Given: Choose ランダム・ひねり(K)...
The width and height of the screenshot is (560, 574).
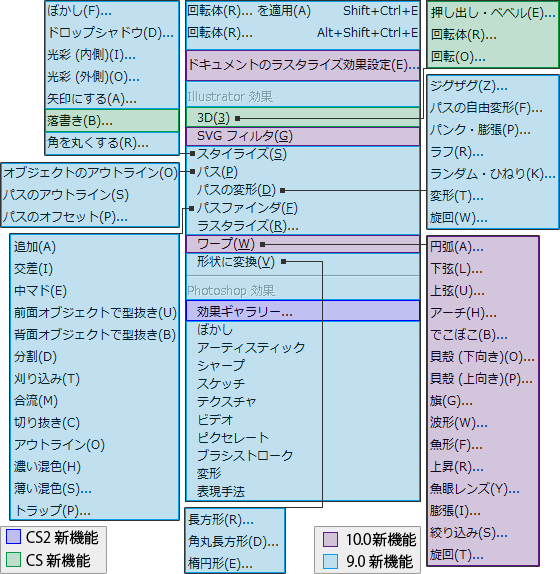Looking at the screenshot, I should (x=493, y=174).
